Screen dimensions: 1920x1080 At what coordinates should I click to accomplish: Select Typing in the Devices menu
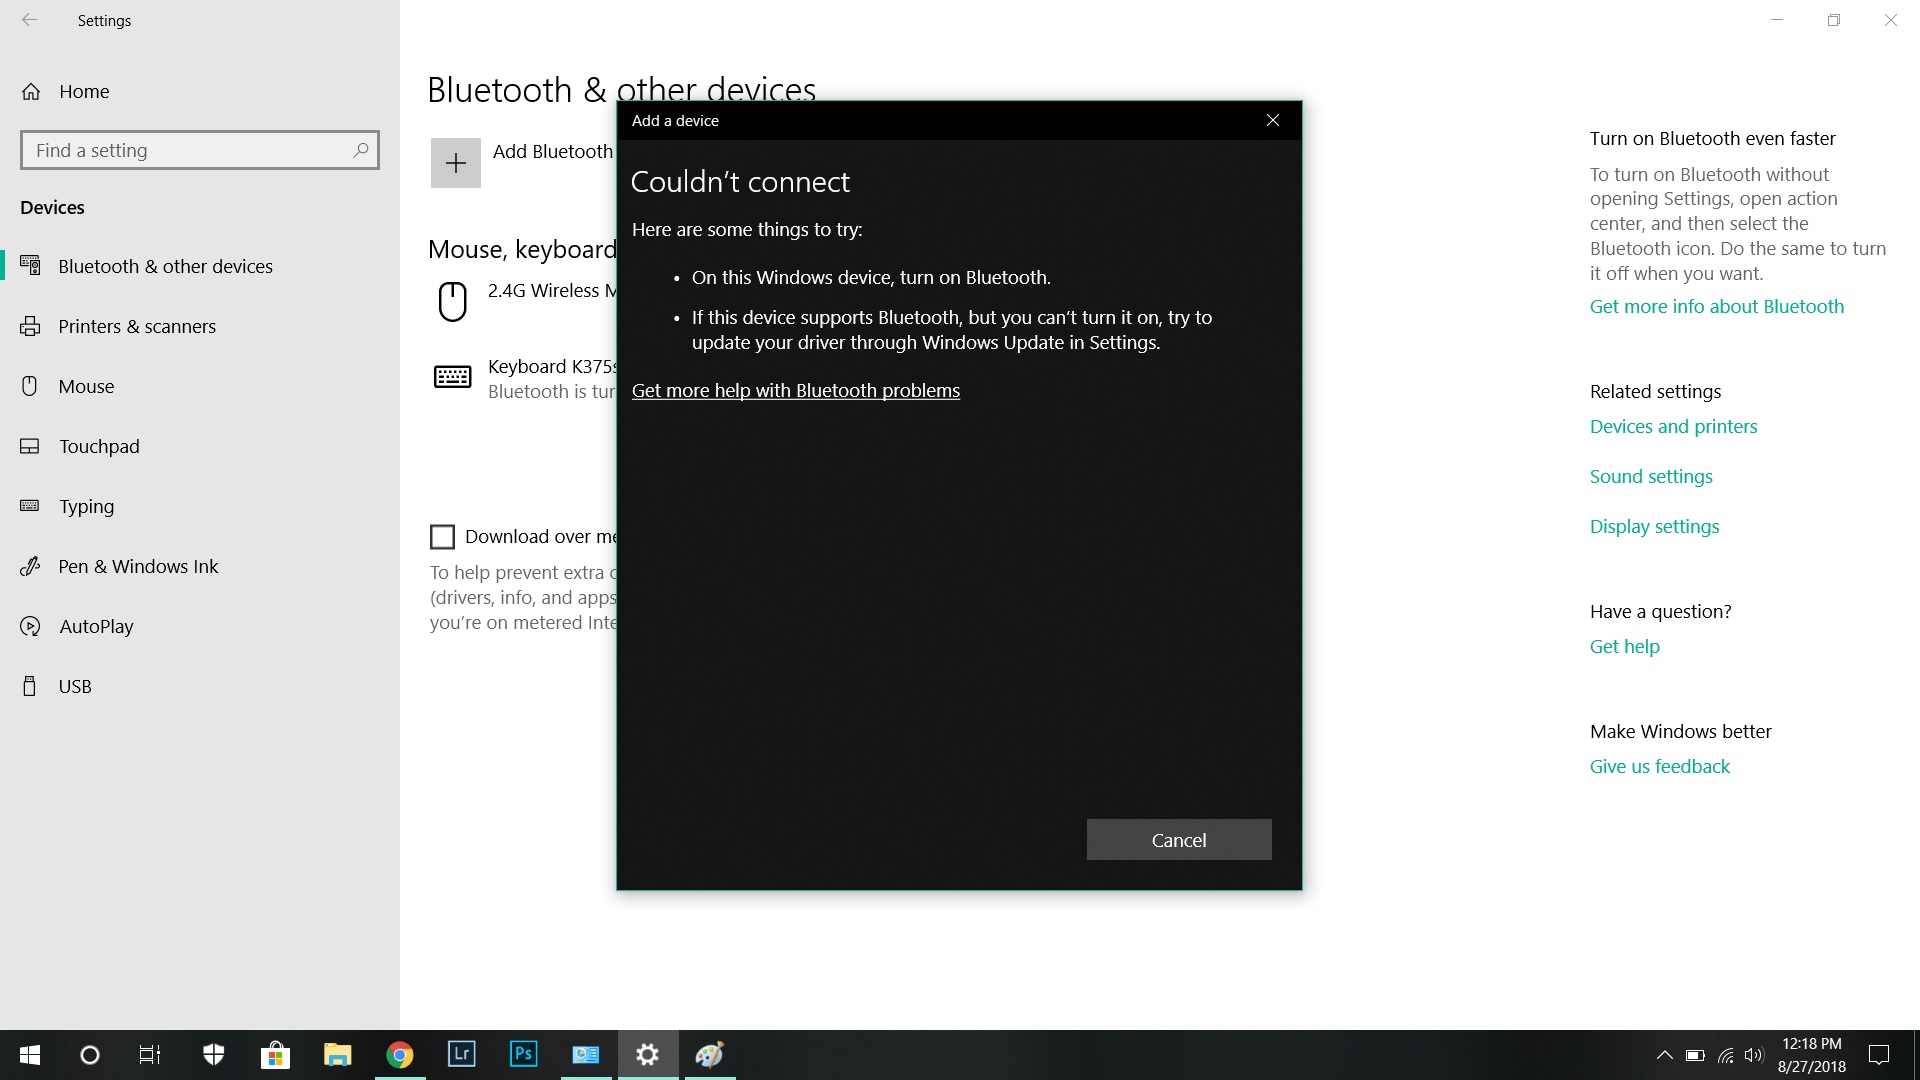point(86,506)
